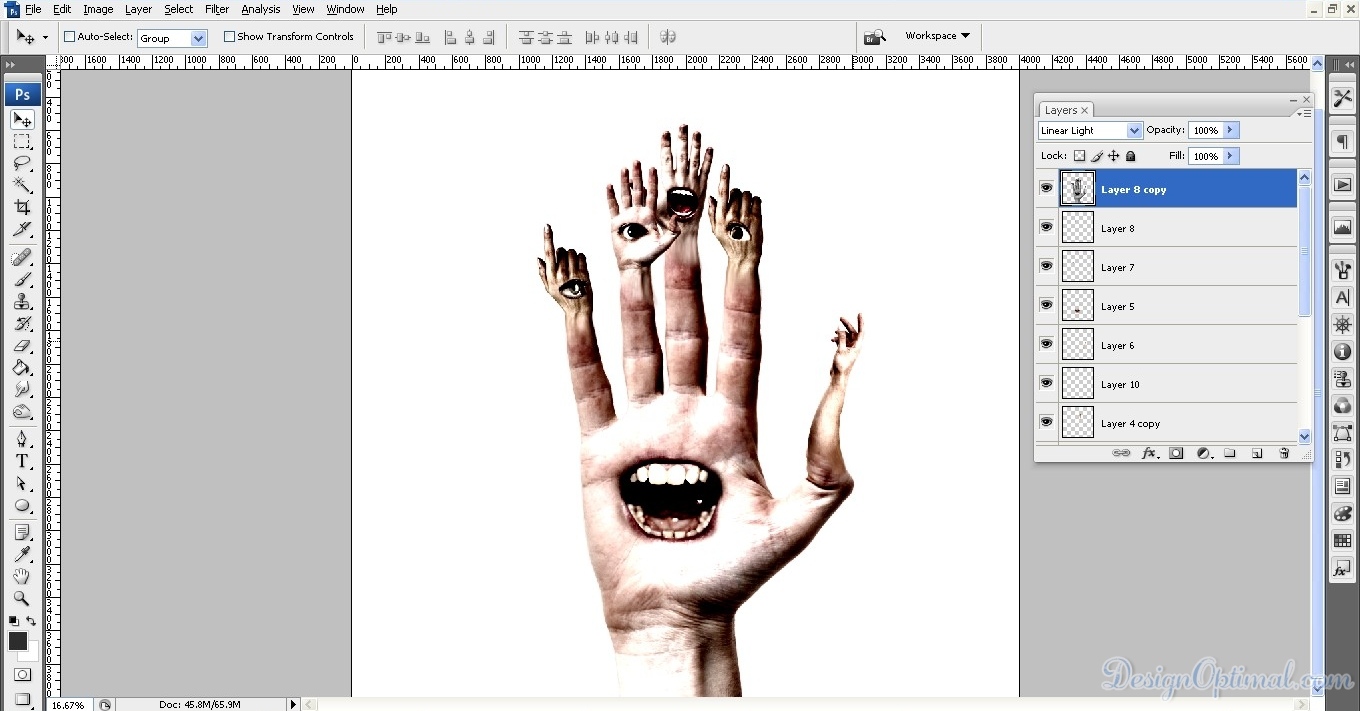Launch Adobe Bridge from options bar
Screen dimensions: 1360x711
[x=875, y=37]
